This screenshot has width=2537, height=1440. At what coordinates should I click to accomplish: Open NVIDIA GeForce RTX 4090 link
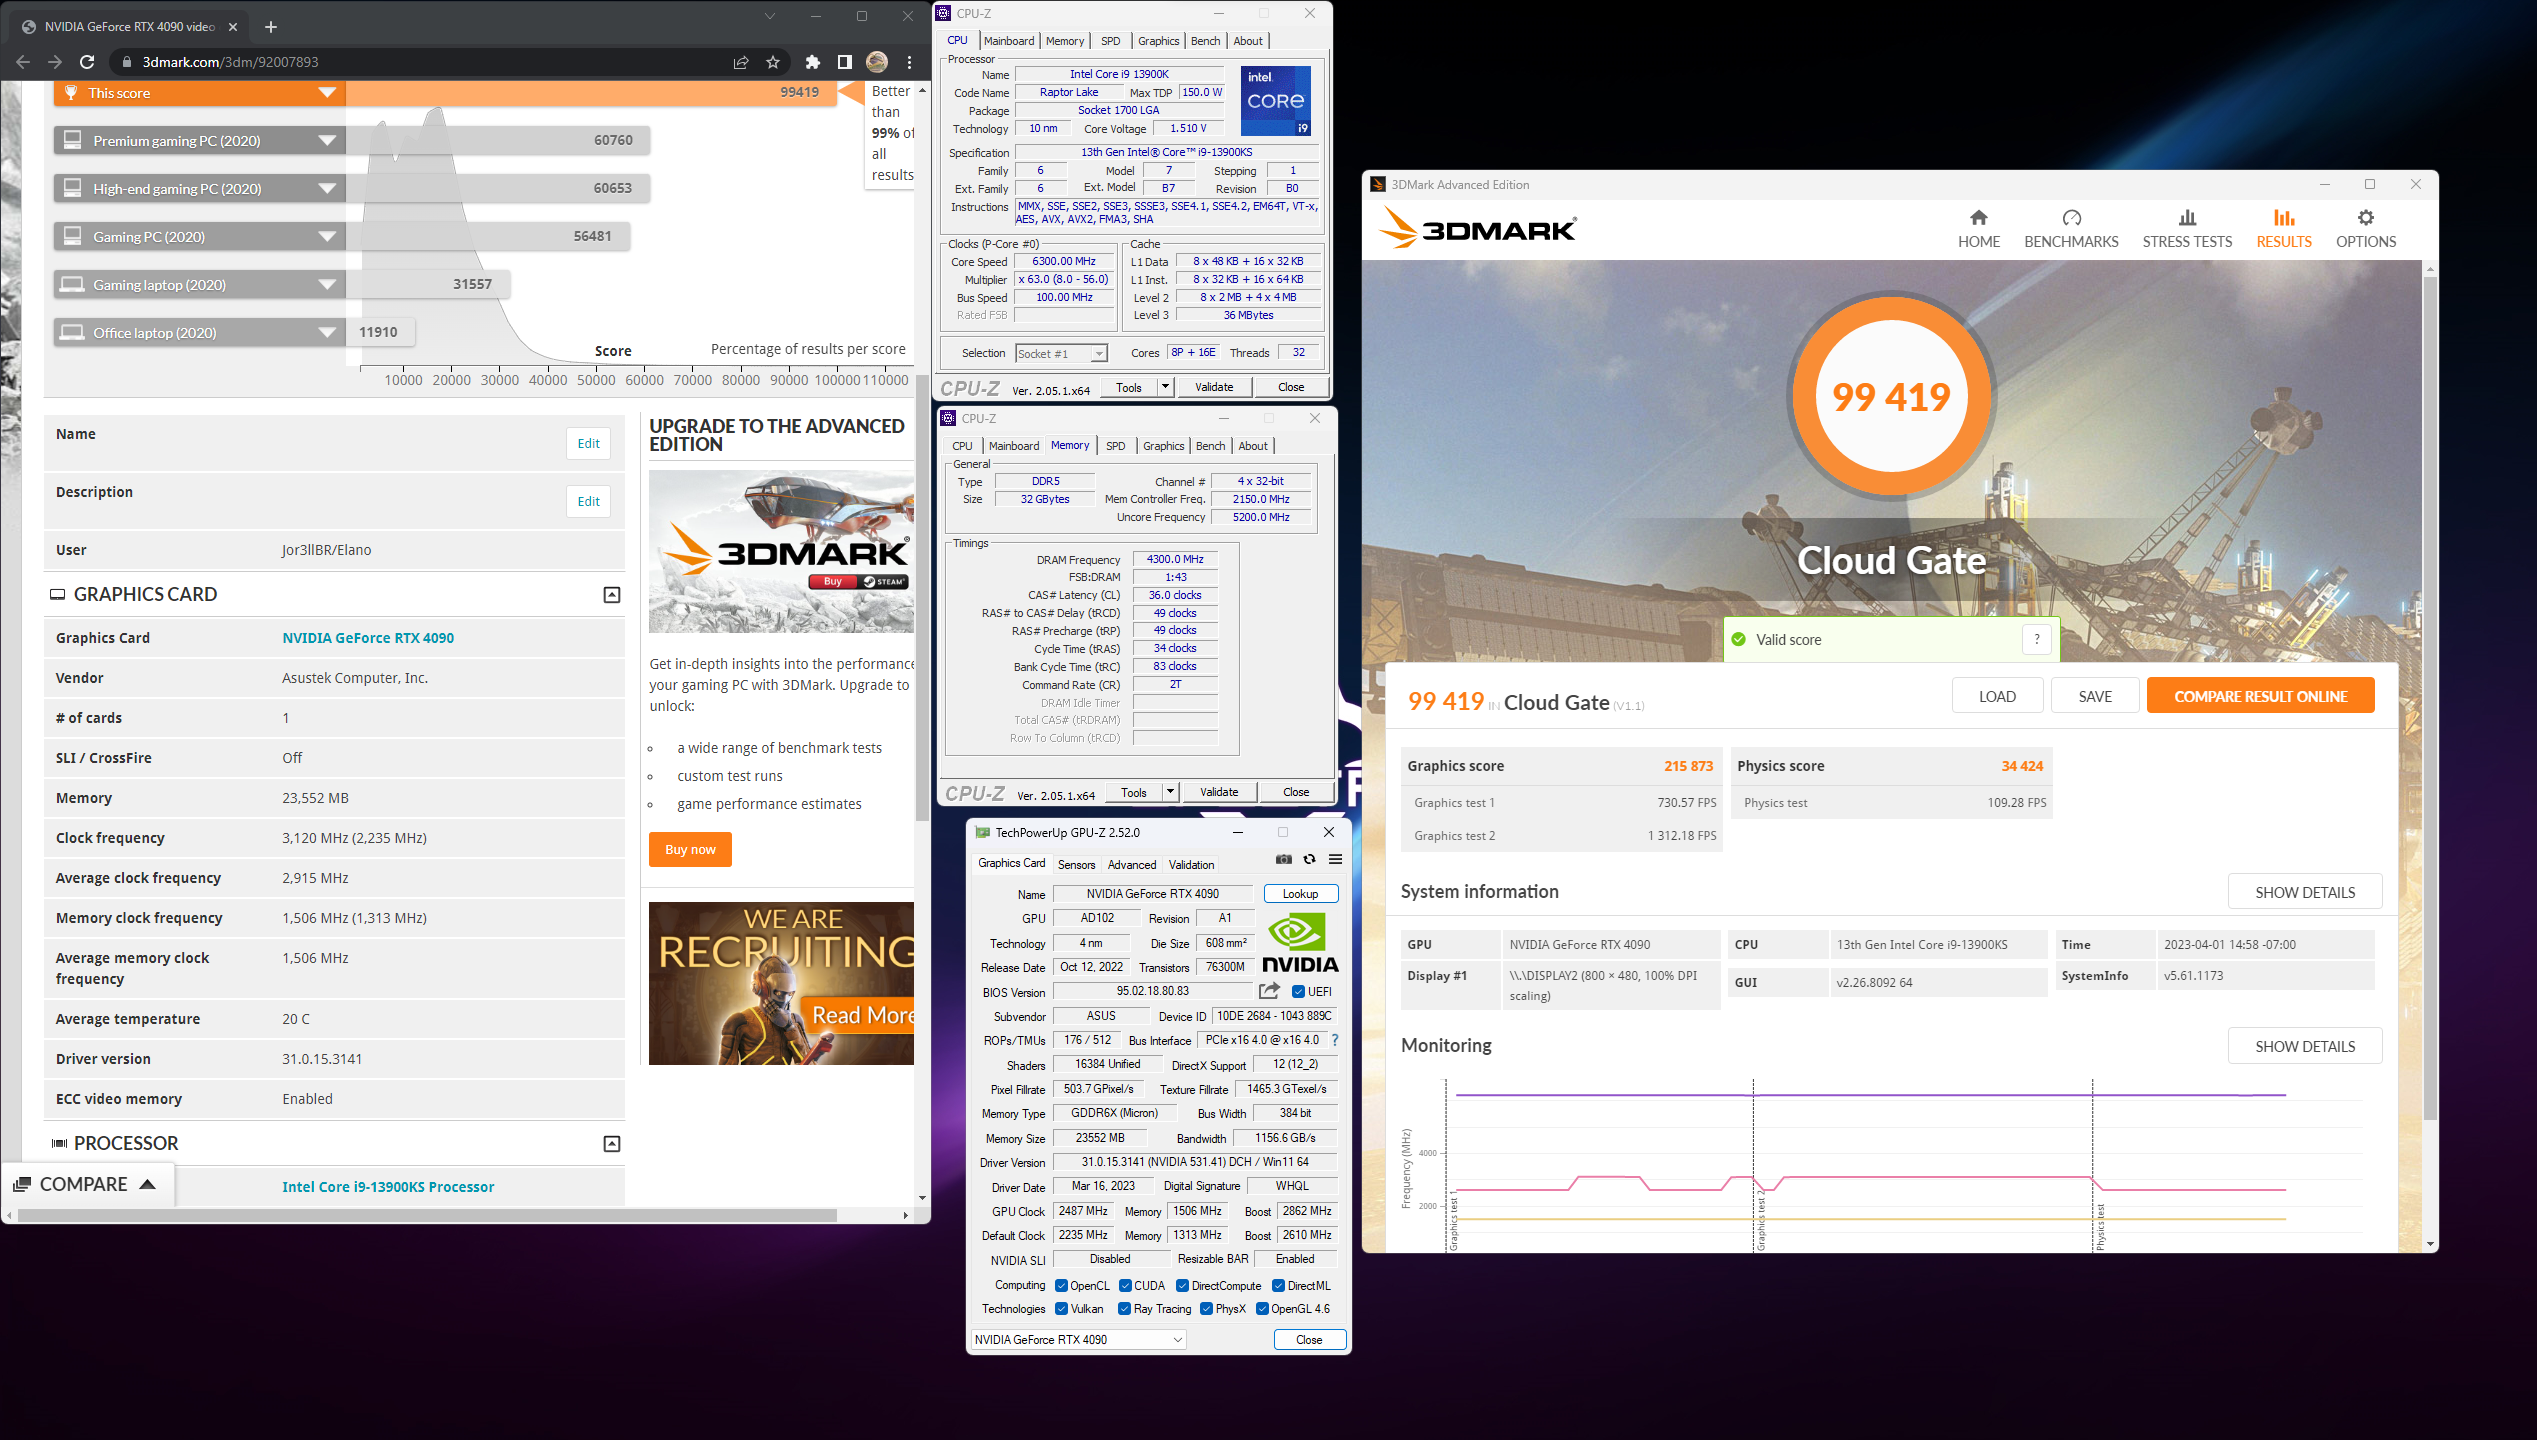368,638
